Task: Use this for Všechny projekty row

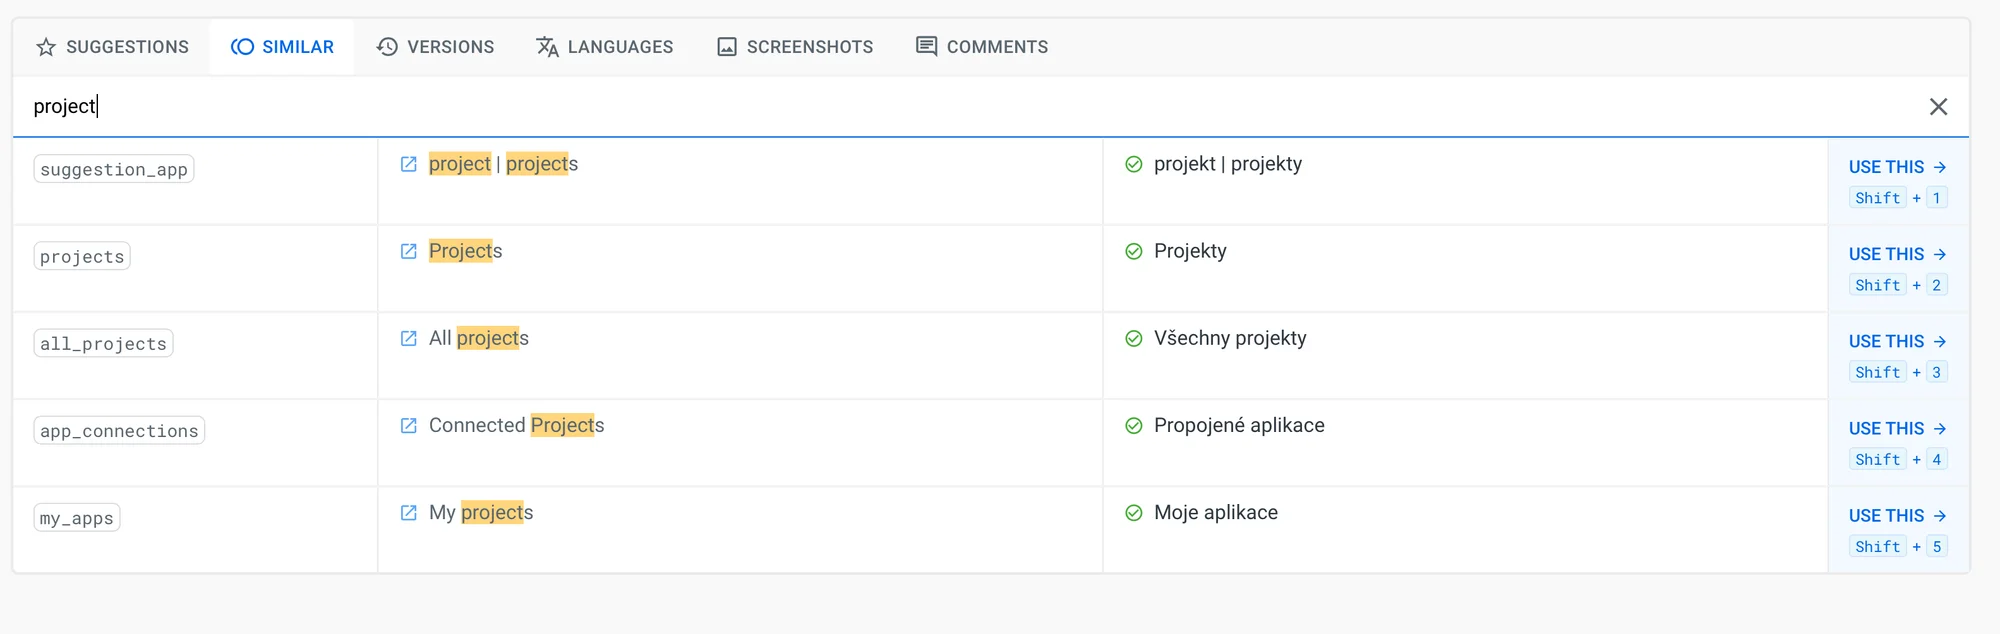Action: tap(1896, 341)
